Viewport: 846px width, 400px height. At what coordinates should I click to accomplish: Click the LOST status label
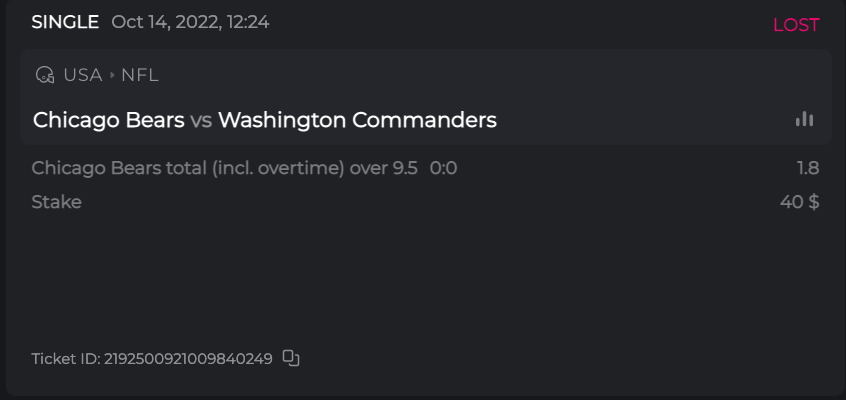point(796,25)
